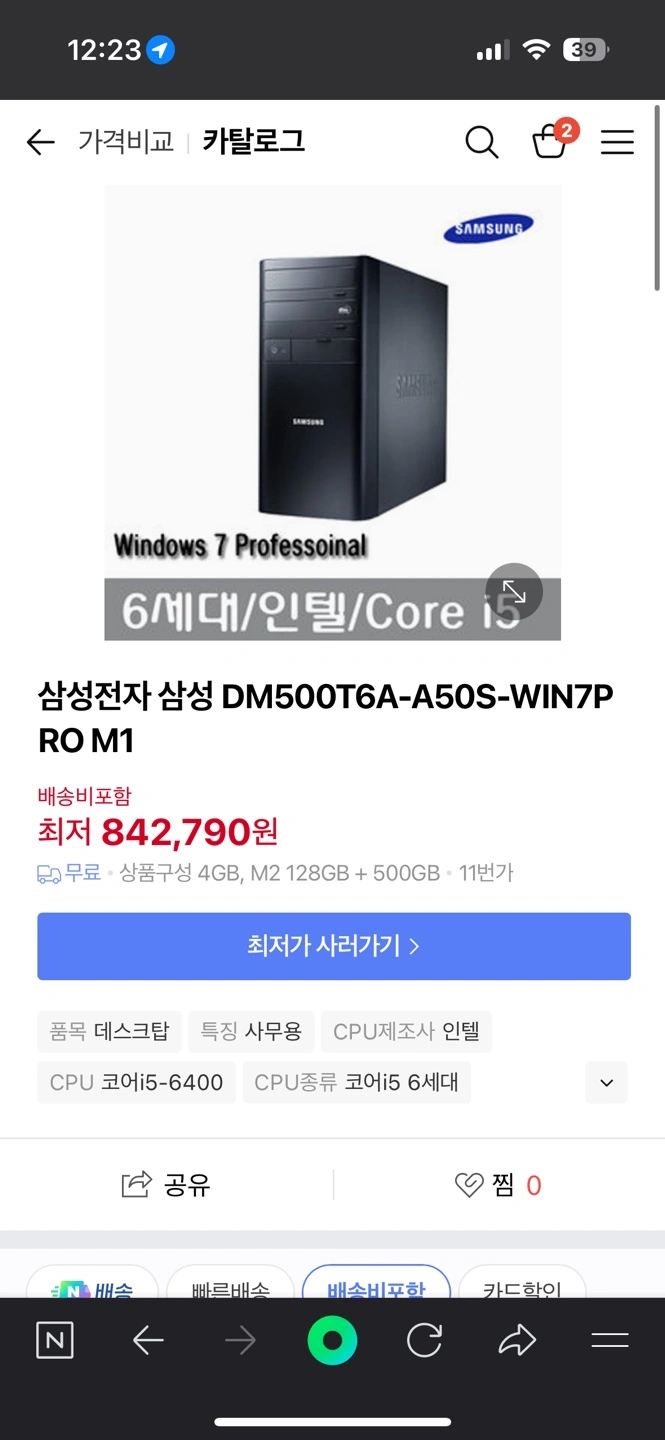Go back with the header arrow
This screenshot has width=665, height=1440.
tap(40, 143)
